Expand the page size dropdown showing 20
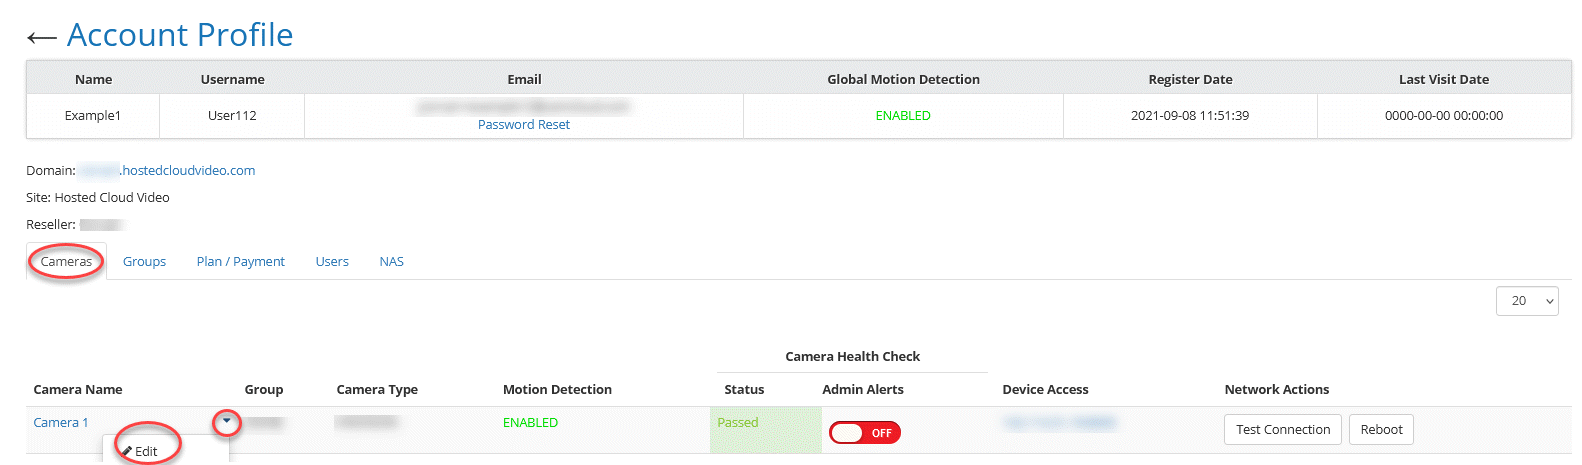 pyautogui.click(x=1526, y=301)
